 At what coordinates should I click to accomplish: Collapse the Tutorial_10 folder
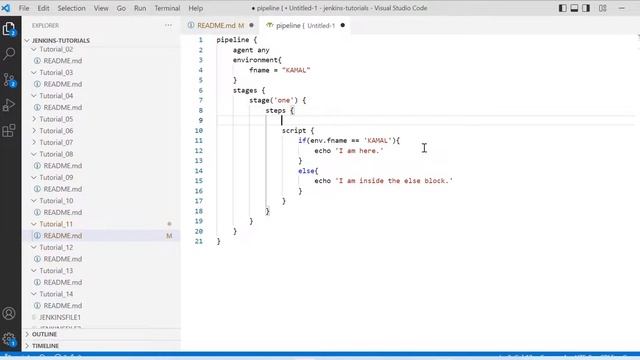tap(56, 201)
